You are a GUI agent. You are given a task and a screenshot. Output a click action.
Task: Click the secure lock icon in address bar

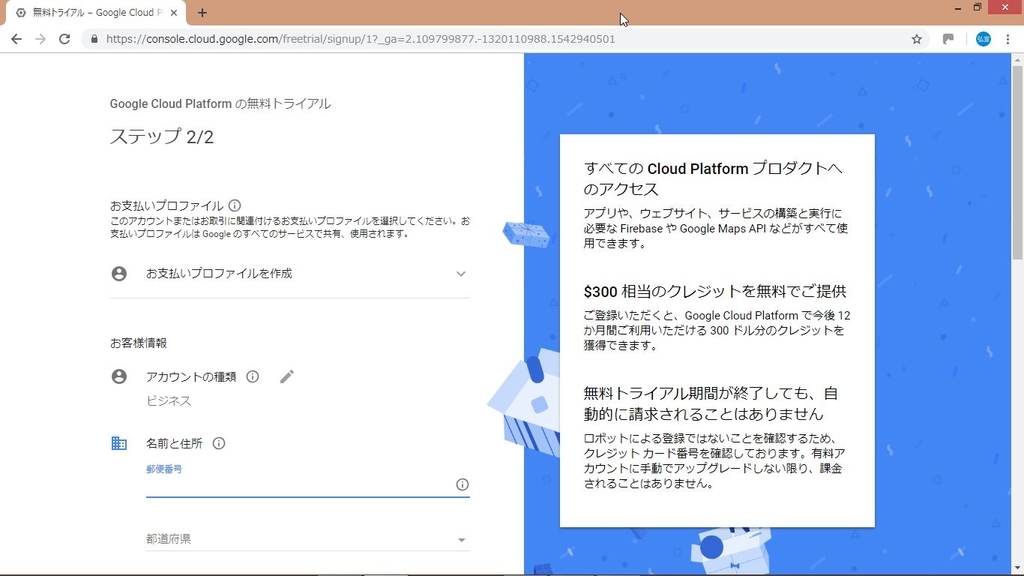tap(94, 39)
